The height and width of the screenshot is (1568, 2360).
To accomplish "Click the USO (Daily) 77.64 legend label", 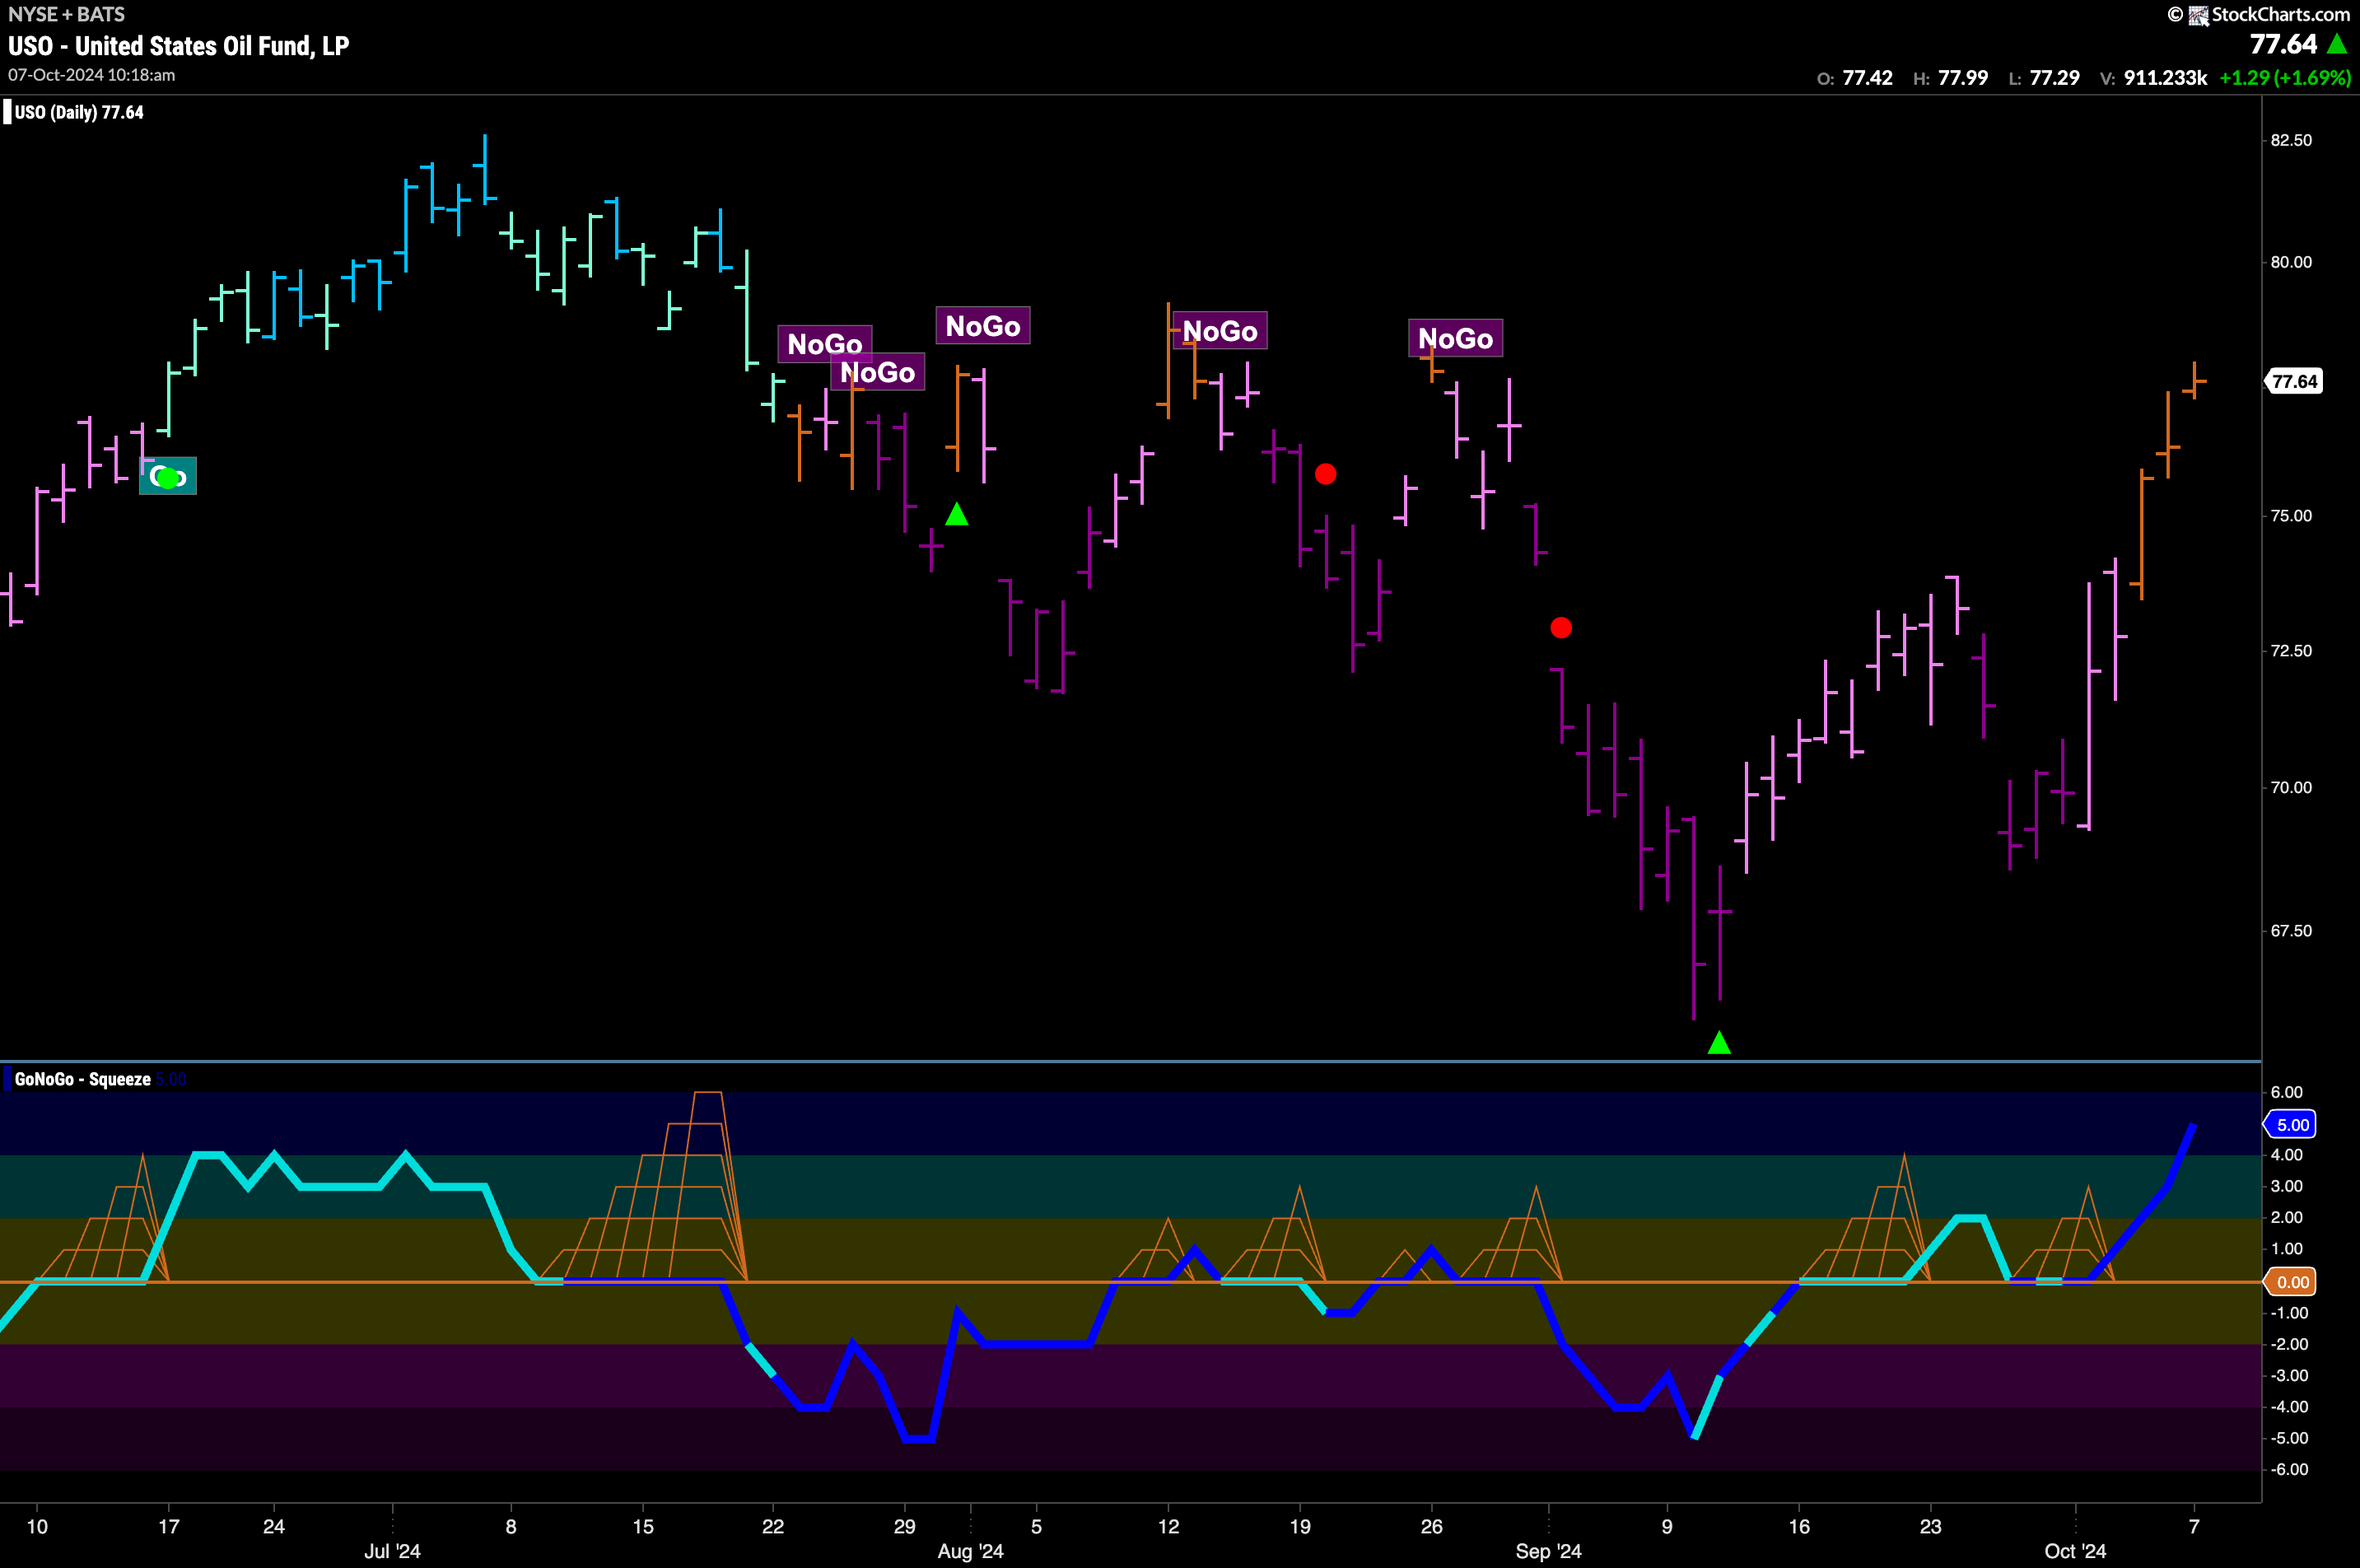I will click(79, 112).
